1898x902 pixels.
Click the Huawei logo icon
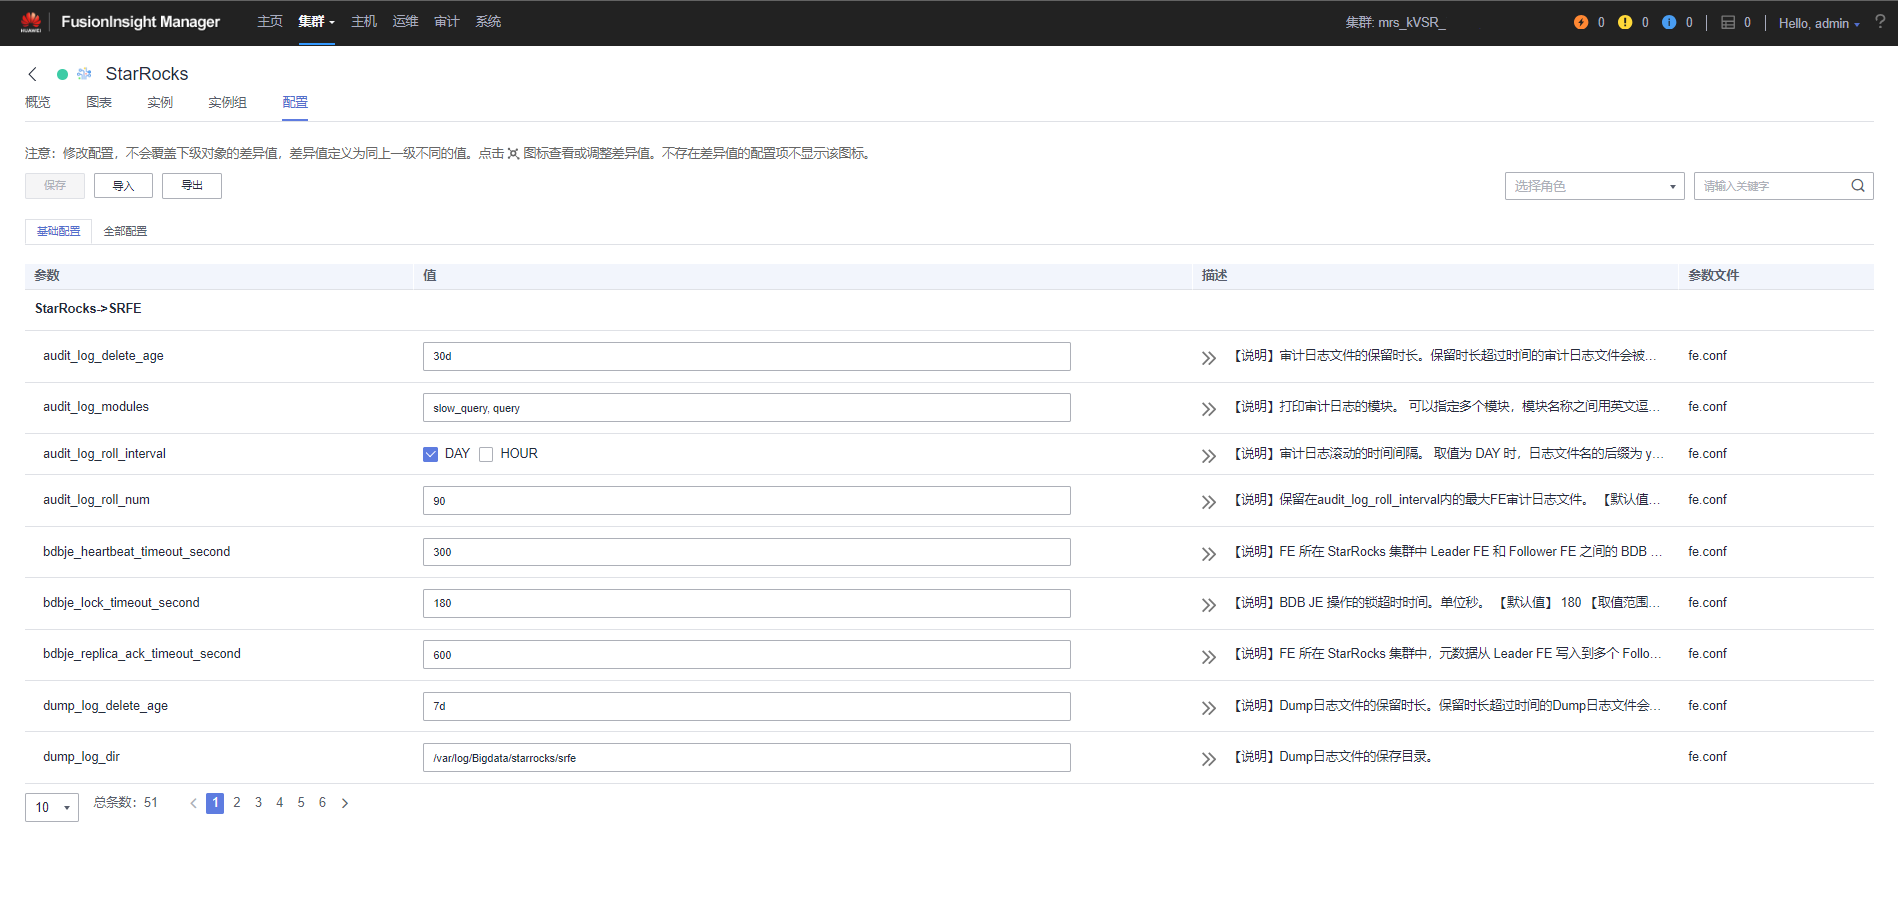(31, 22)
